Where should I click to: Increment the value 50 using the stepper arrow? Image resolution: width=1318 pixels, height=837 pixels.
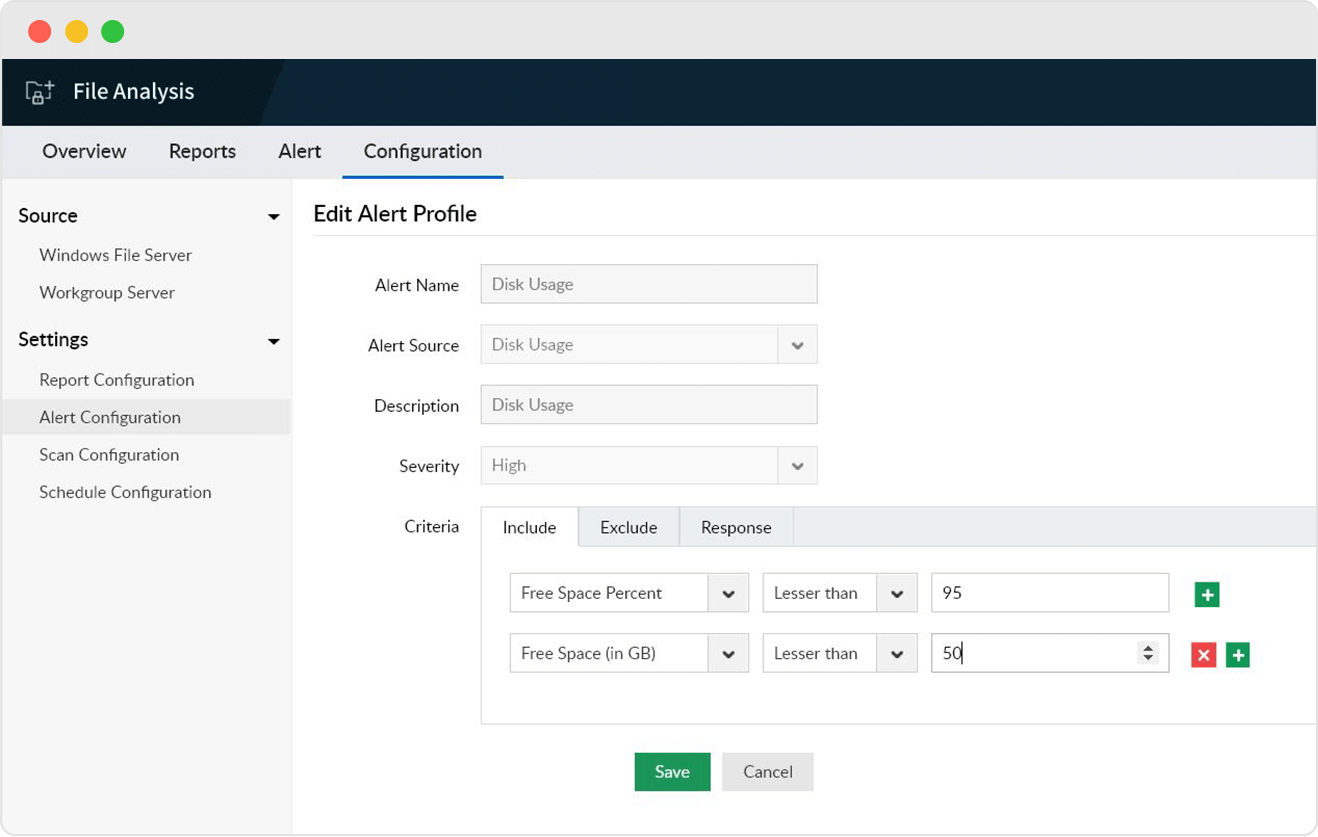coord(1146,648)
